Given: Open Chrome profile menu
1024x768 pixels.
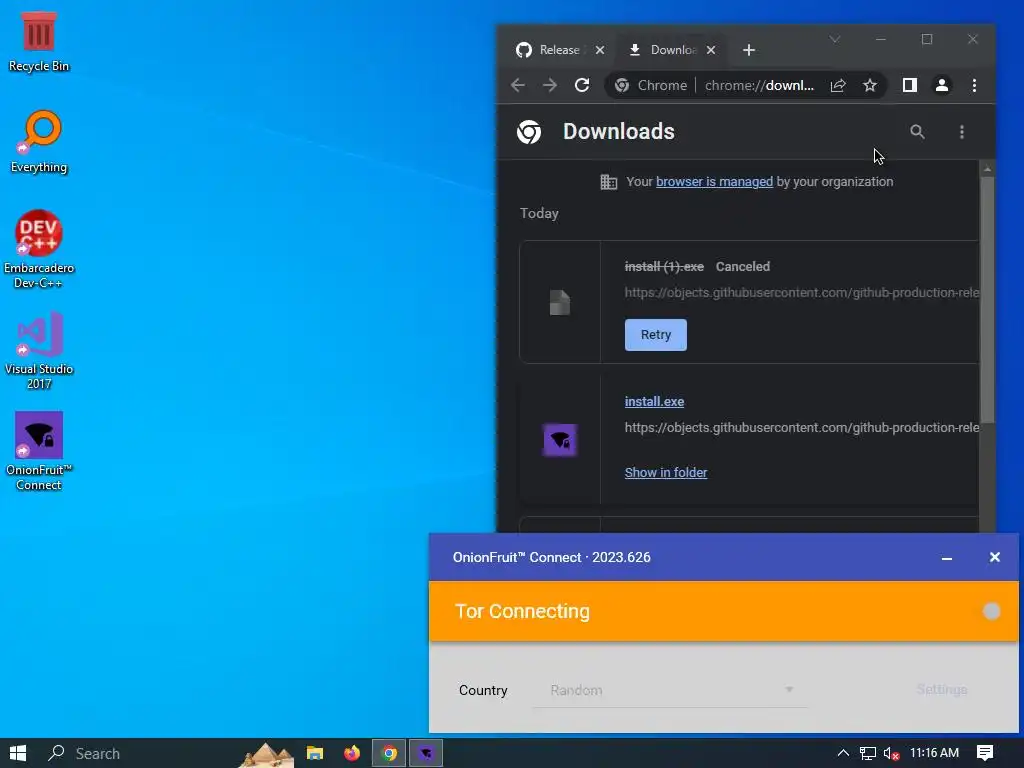Looking at the screenshot, I should click(942, 86).
